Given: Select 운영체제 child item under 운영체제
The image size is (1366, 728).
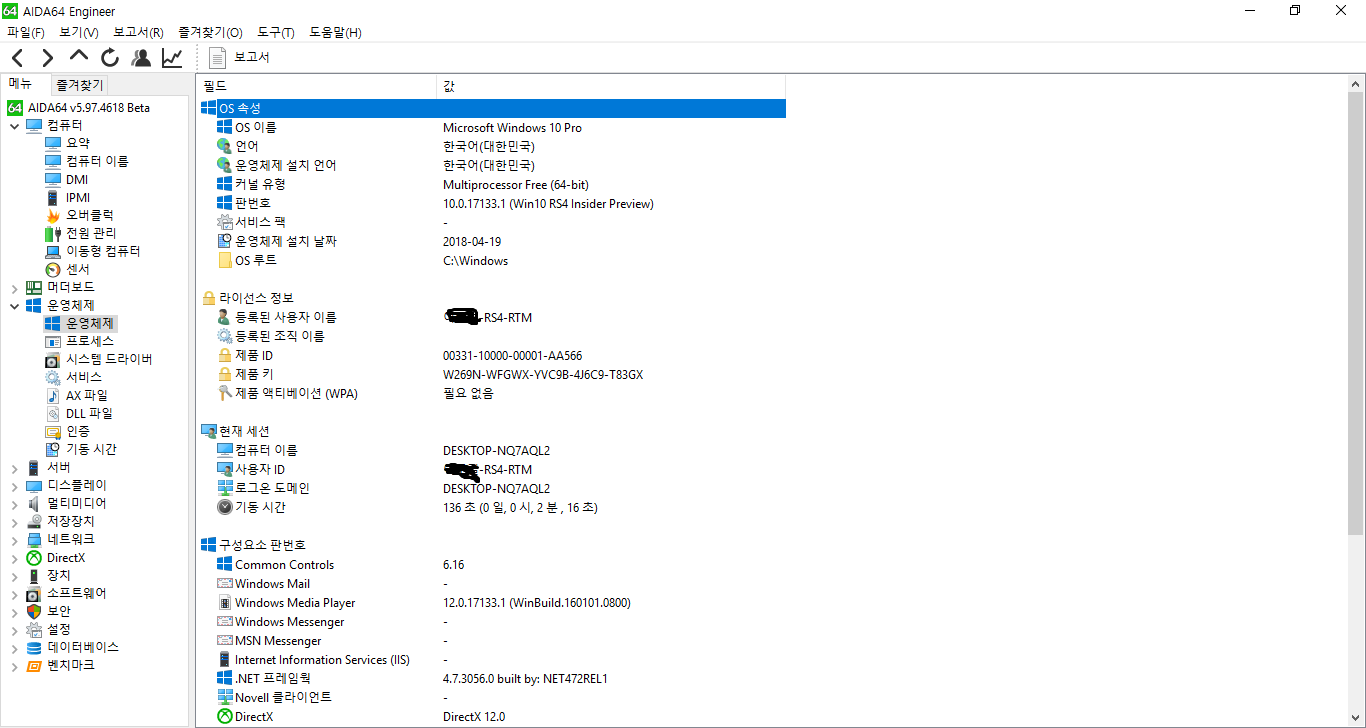Looking at the screenshot, I should (80, 323).
